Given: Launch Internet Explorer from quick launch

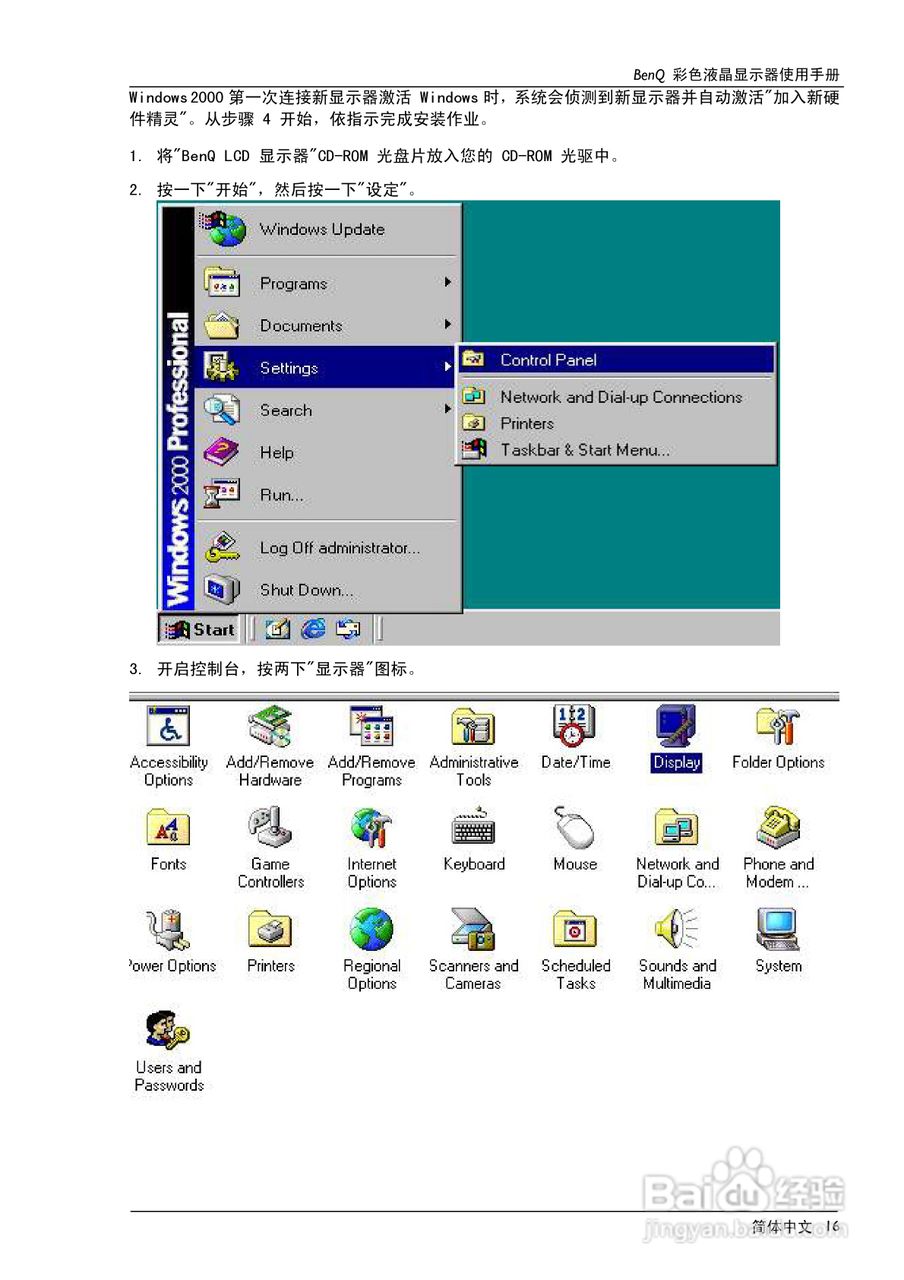Looking at the screenshot, I should [x=313, y=630].
